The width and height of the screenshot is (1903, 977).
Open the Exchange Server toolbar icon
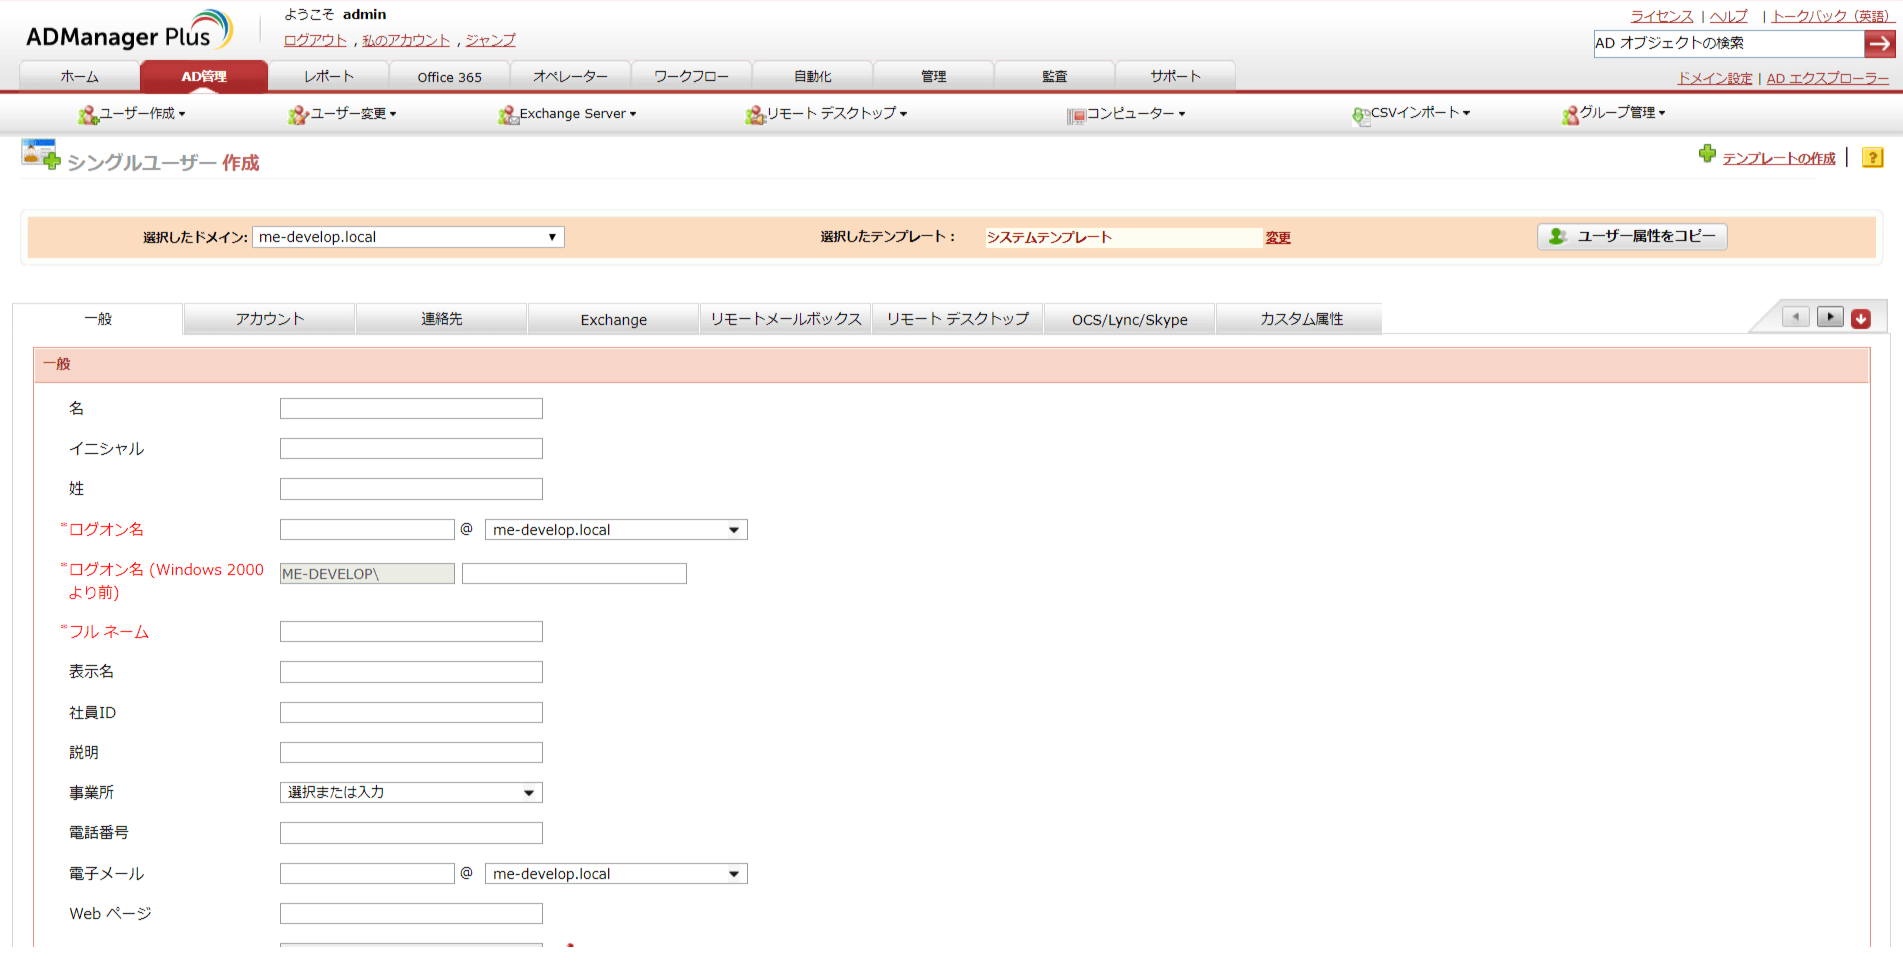pyautogui.click(x=508, y=113)
